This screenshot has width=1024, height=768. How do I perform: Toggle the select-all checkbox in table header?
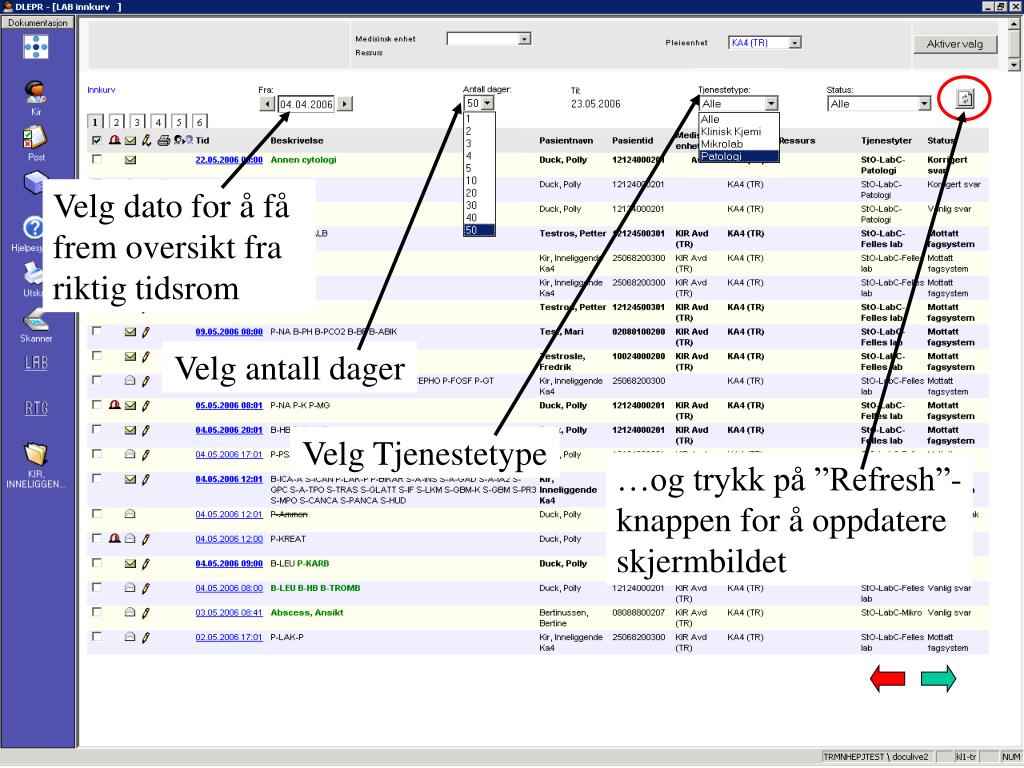tap(97, 140)
